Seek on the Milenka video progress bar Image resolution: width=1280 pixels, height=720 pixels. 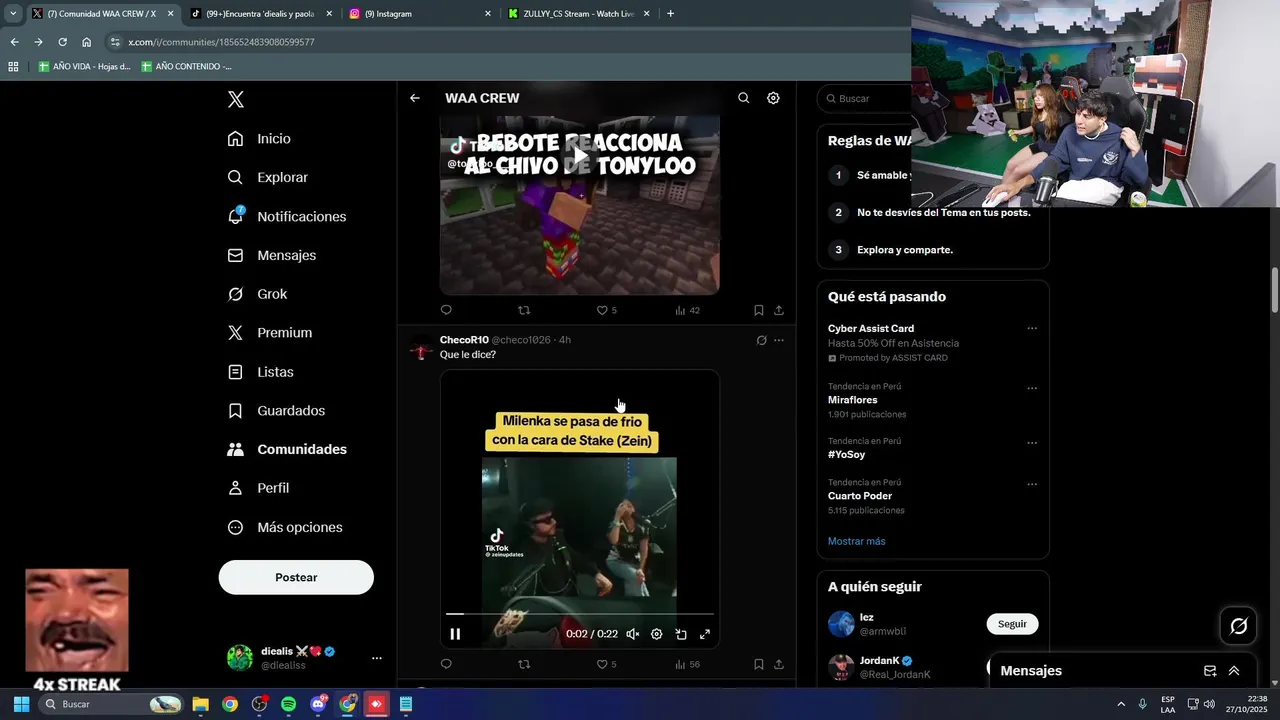tap(580, 614)
